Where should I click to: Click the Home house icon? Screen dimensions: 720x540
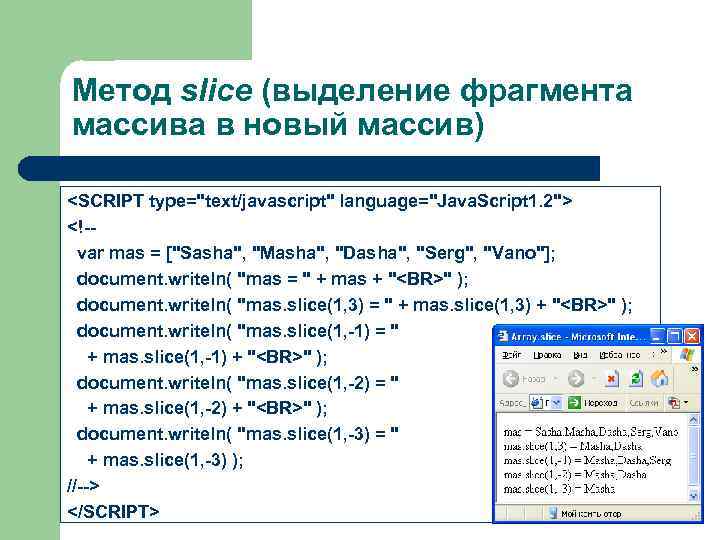point(660,379)
